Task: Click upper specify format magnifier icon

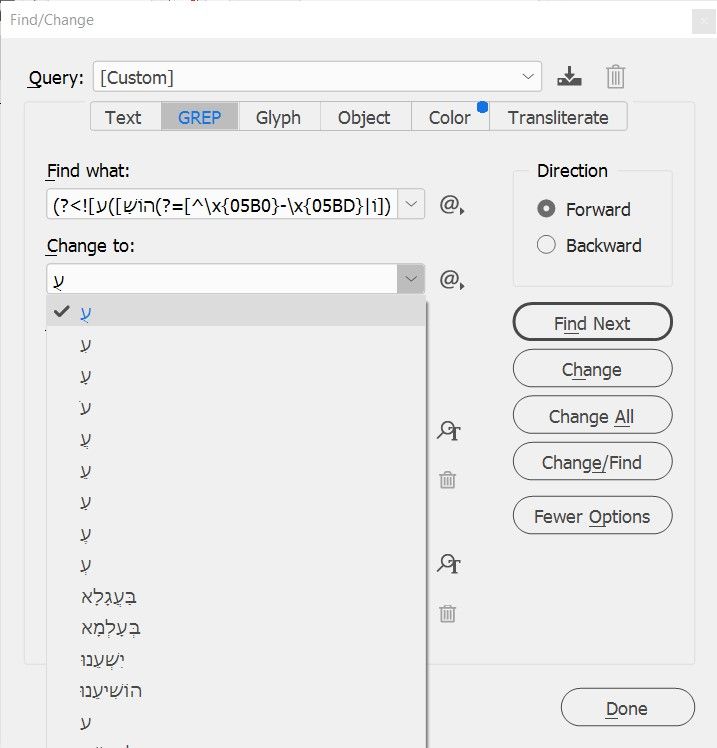Action: (x=449, y=431)
